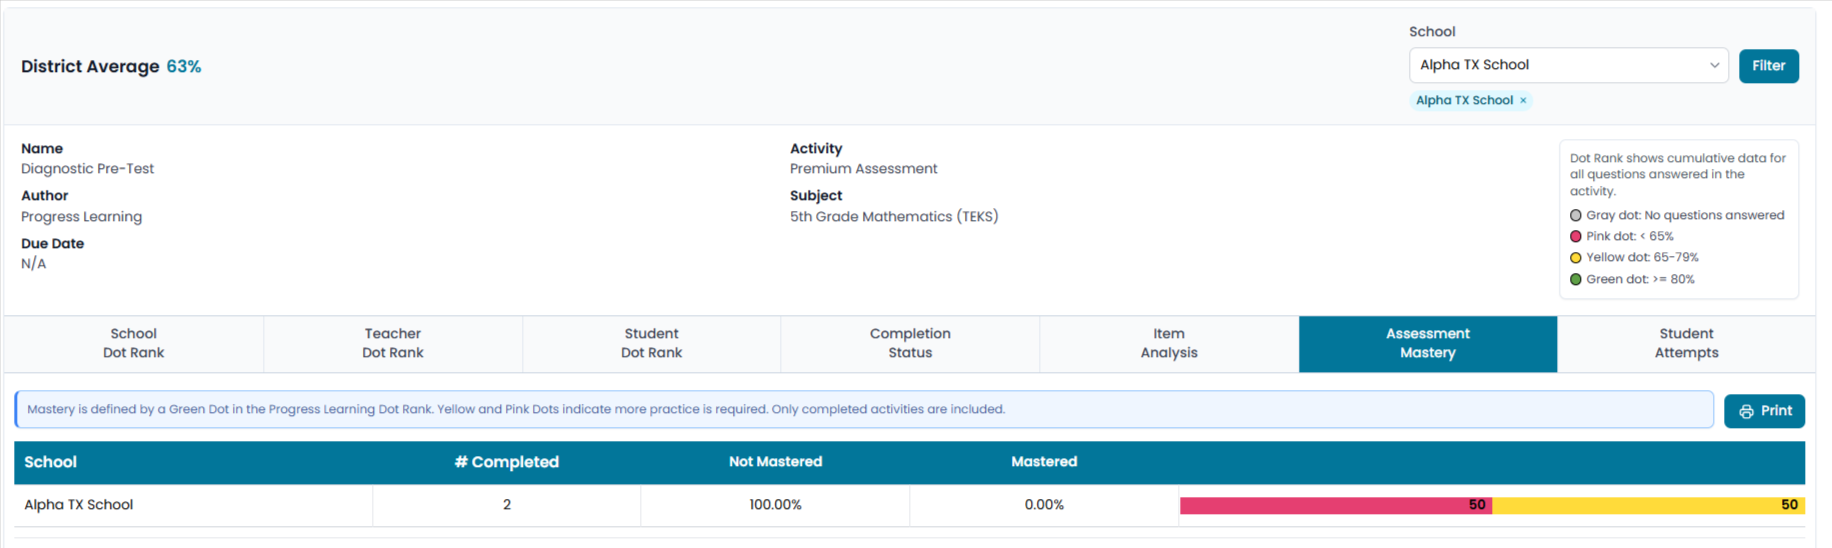Select the Assessment Mastery tab
Image resolution: width=1832 pixels, height=548 pixels.
coord(1428,343)
